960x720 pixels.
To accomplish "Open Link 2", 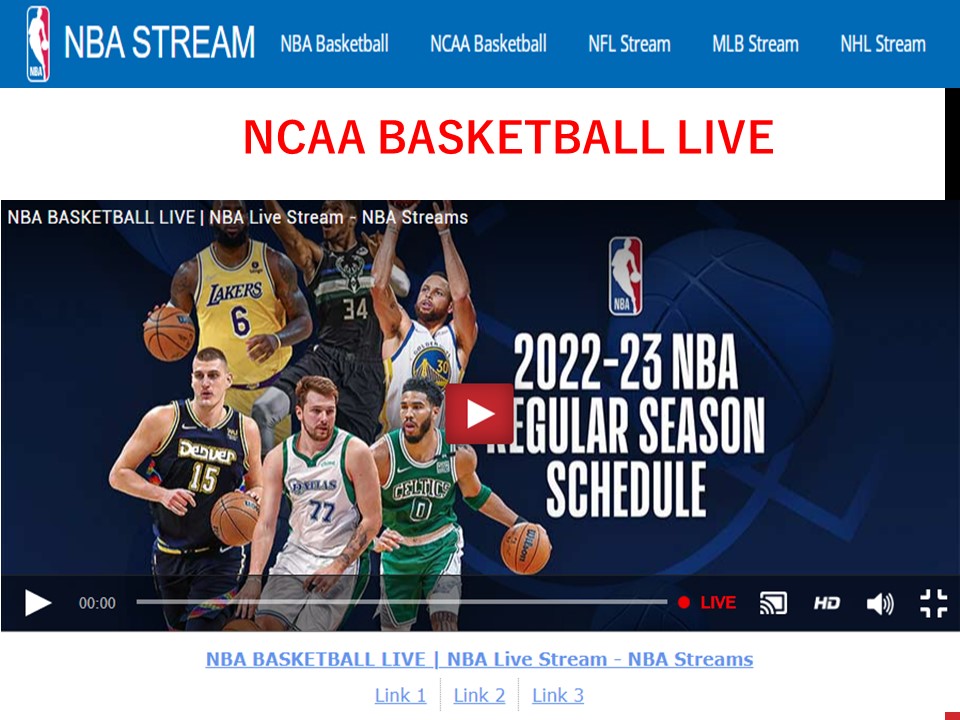I will [478, 695].
